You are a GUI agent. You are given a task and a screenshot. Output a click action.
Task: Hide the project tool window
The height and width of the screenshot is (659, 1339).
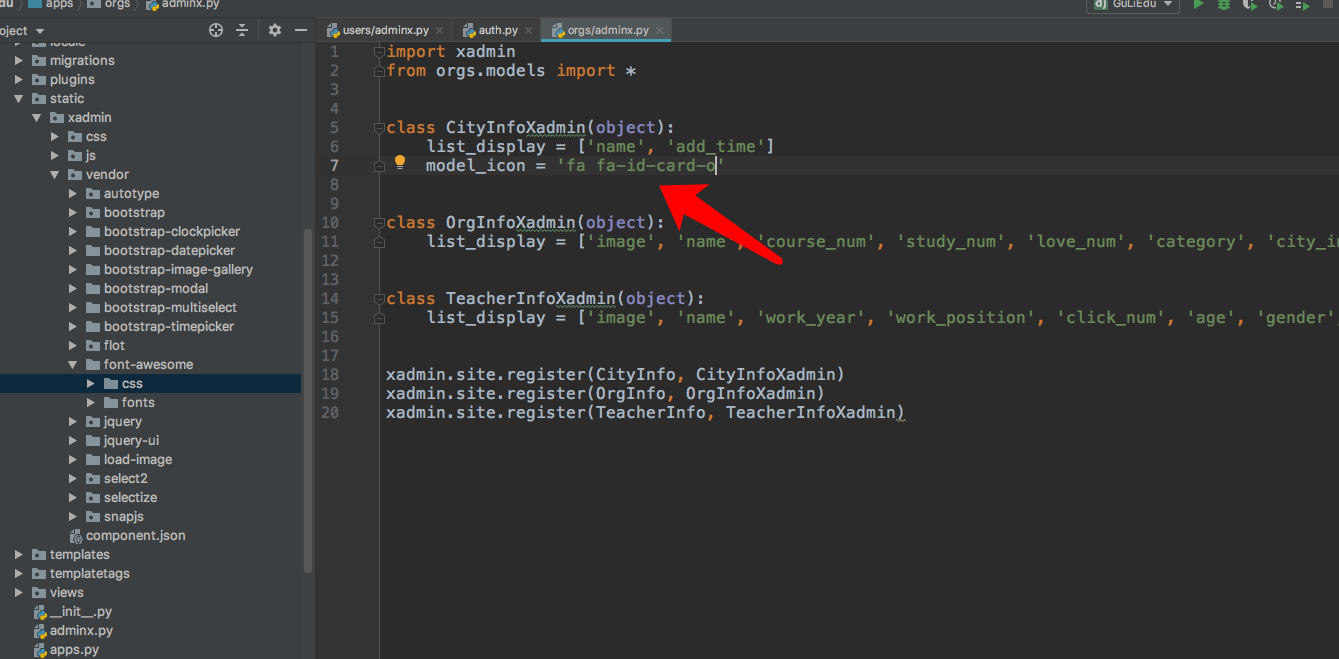click(x=301, y=31)
